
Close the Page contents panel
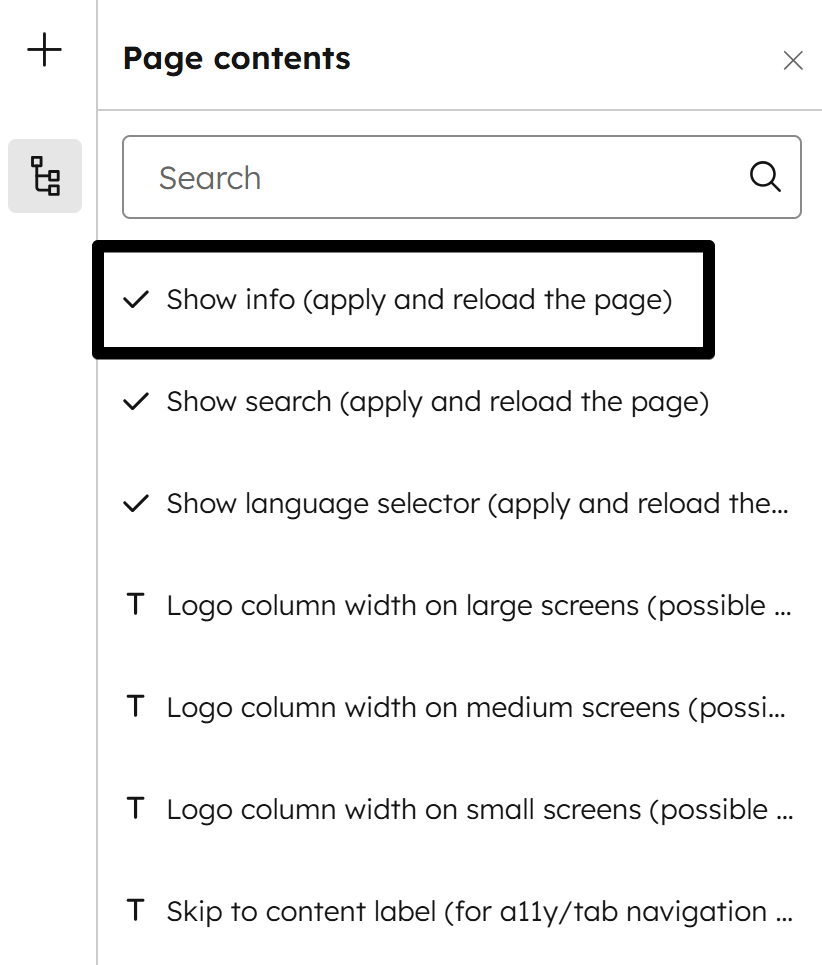(793, 61)
